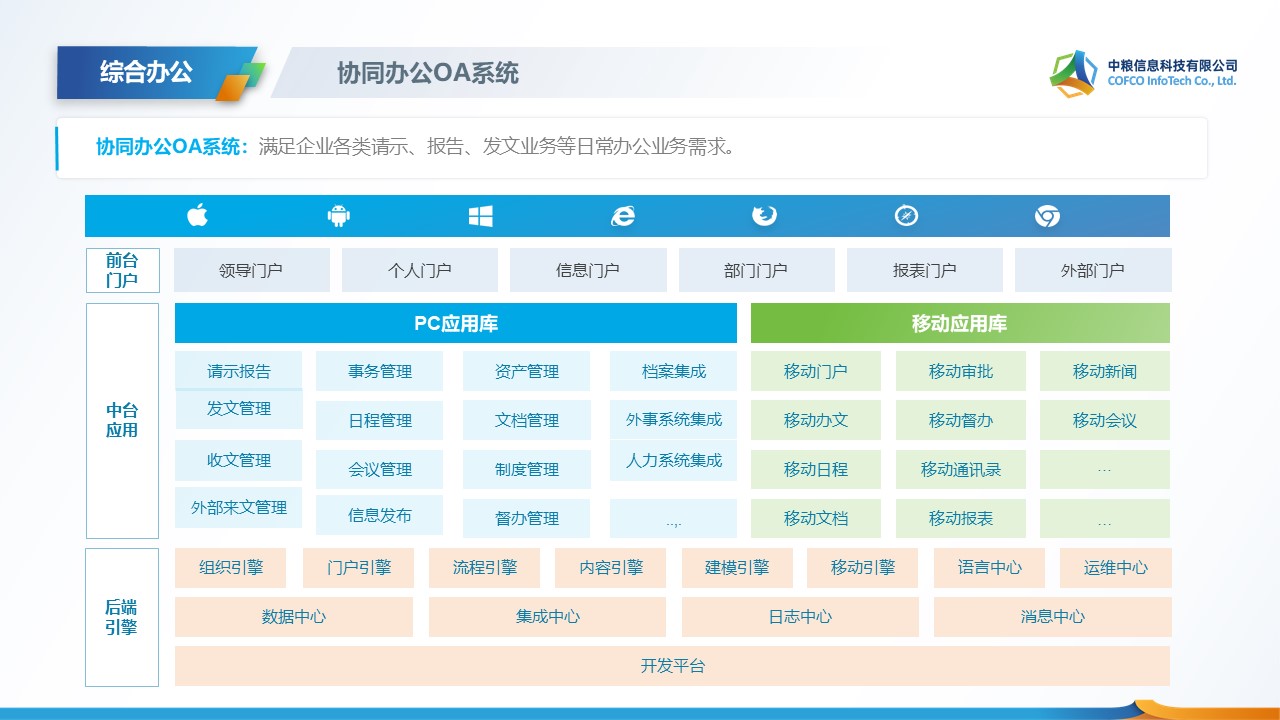
Task: Click the Android robot icon
Action: point(339,216)
